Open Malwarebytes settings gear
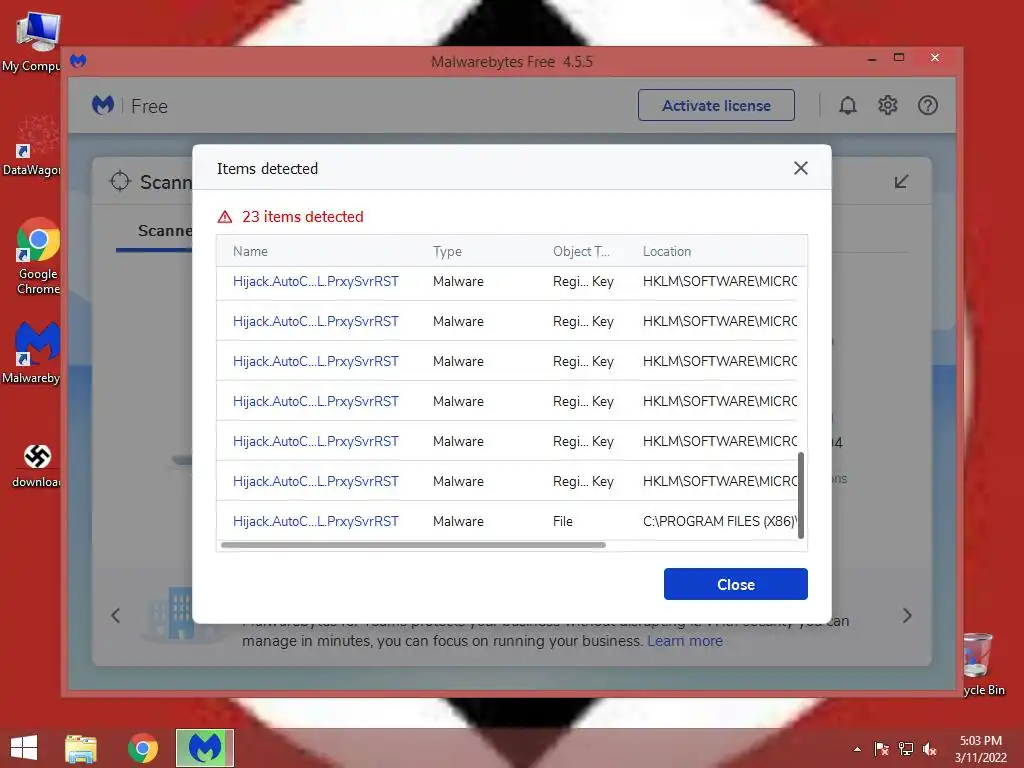 tap(887, 105)
